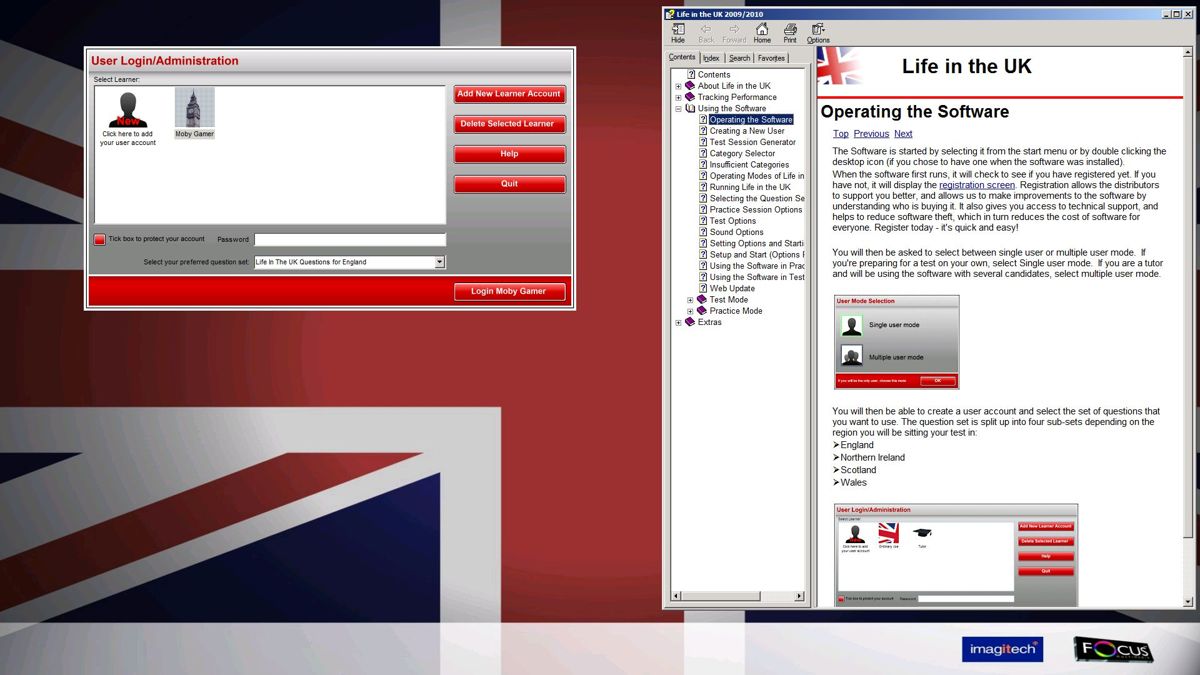1200x675 pixels.
Task: Select Operating Modes of Life in topic
Action: click(757, 176)
